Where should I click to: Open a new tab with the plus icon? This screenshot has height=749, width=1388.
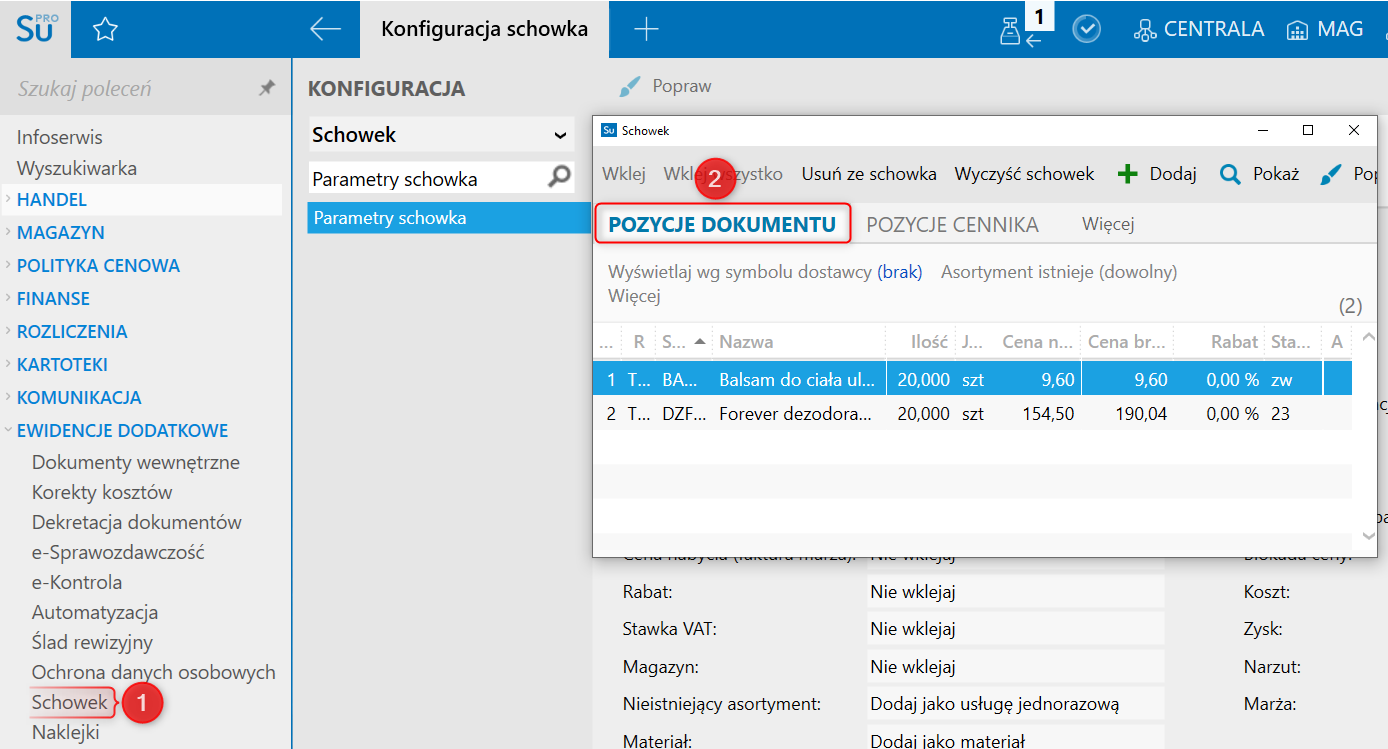[x=647, y=30]
